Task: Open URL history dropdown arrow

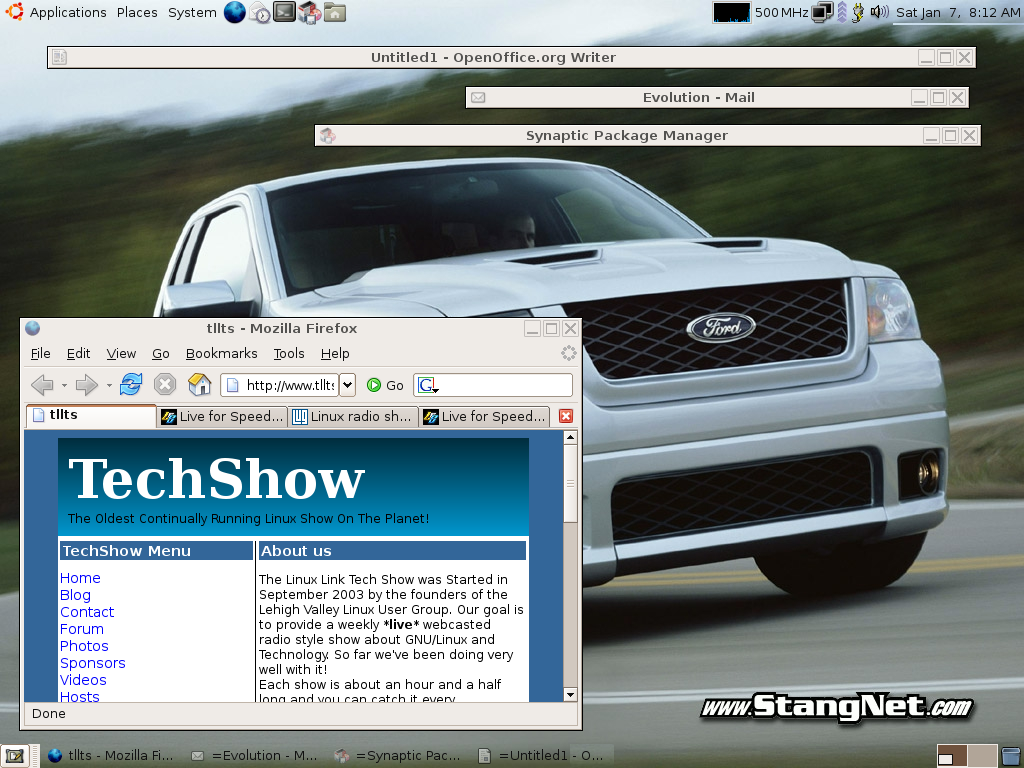Action: click(x=347, y=385)
